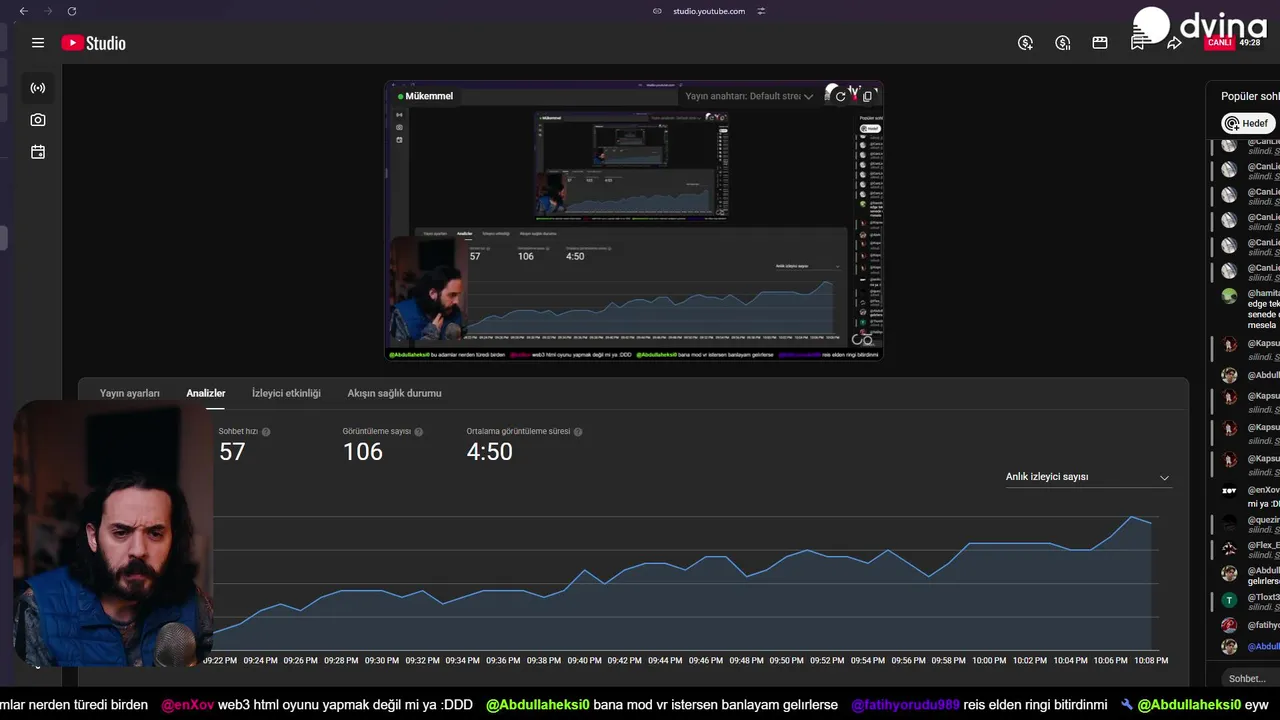Open help icon next to Sohbet hızı
1280x720 pixels.
pos(266,432)
